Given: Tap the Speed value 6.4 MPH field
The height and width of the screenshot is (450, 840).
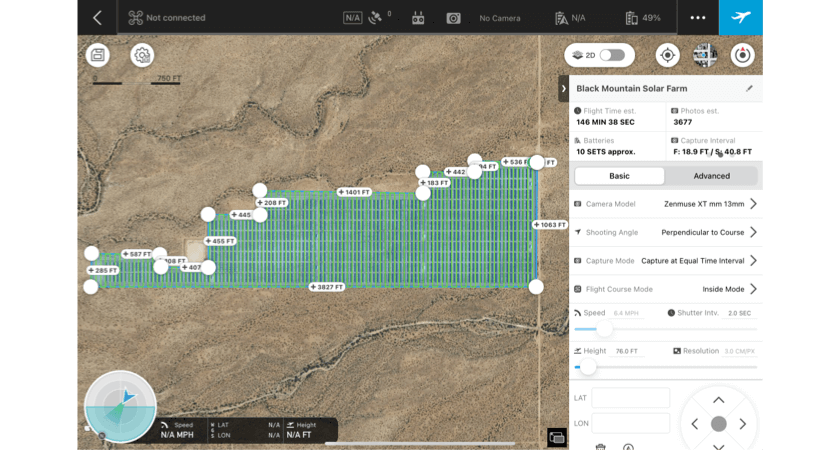Looking at the screenshot, I should click(x=626, y=313).
